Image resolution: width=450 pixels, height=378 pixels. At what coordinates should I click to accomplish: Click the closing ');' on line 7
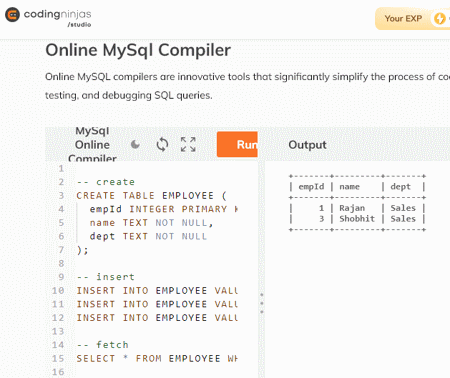pos(82,250)
